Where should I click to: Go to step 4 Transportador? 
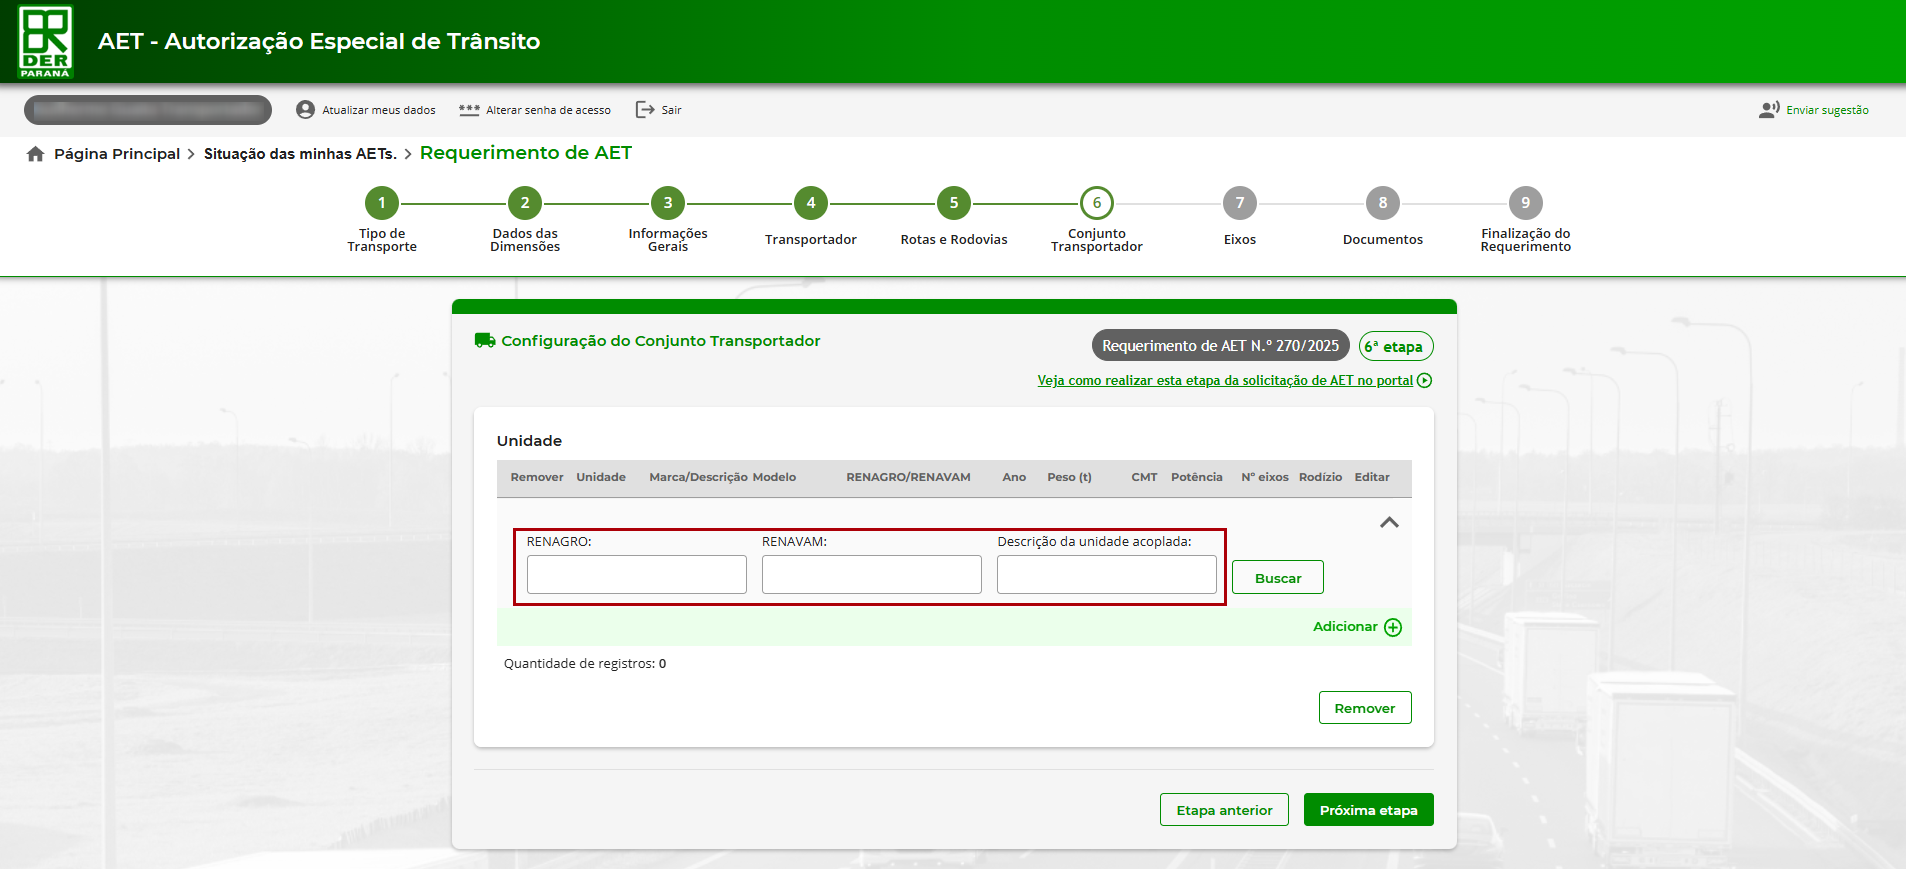click(x=811, y=203)
